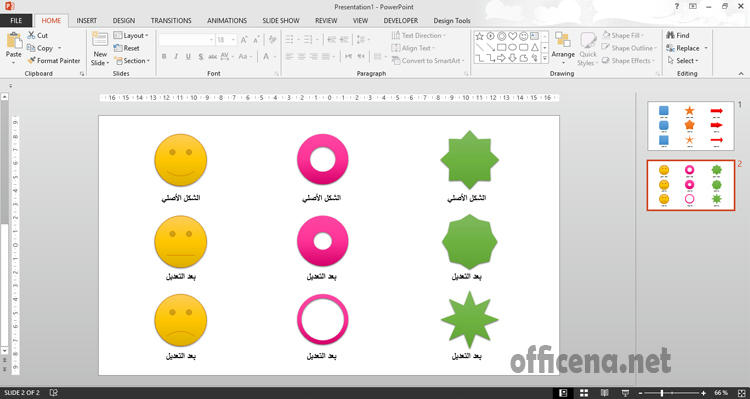Click the Find binoculars icon
This screenshot has width=750, height=399.
point(670,35)
